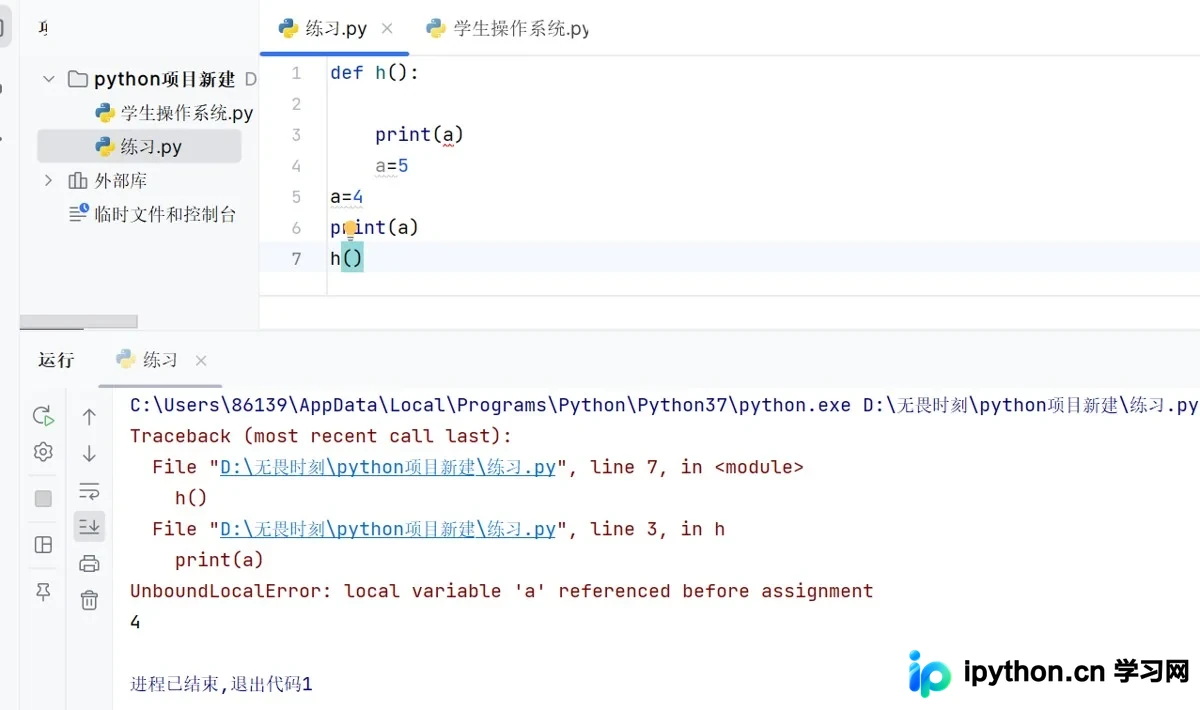Open 学生操作系统.py in the project tree
The image size is (1200, 710).
click(x=174, y=113)
